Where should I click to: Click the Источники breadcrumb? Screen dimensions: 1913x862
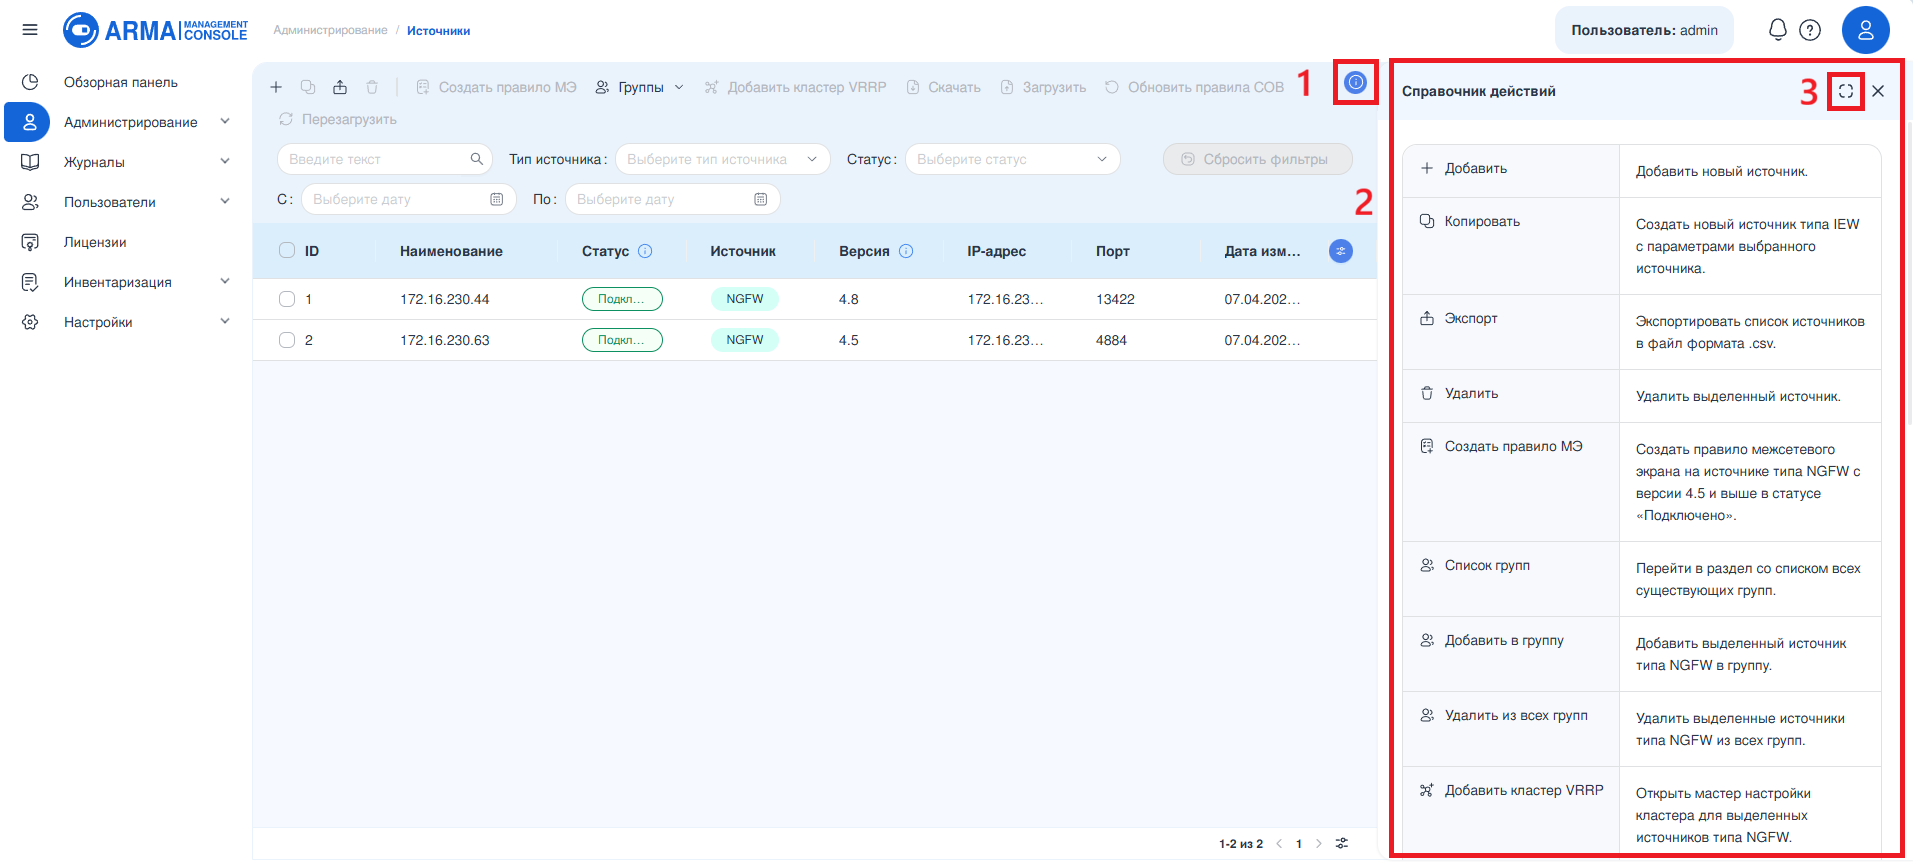(x=438, y=31)
